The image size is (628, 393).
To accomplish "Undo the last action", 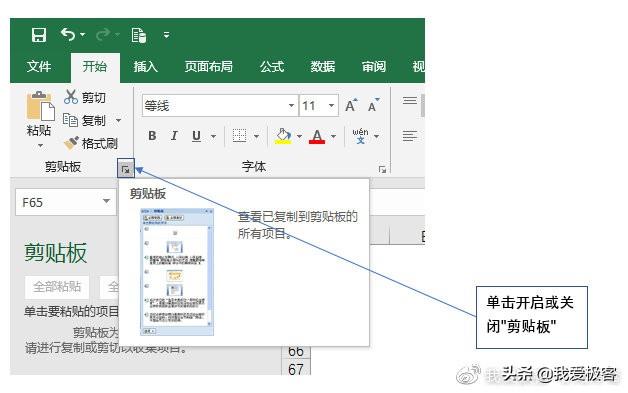I will click(68, 34).
